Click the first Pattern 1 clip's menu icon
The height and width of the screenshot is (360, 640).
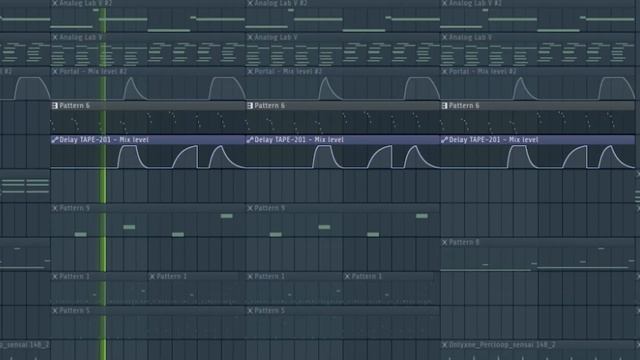tap(55, 276)
